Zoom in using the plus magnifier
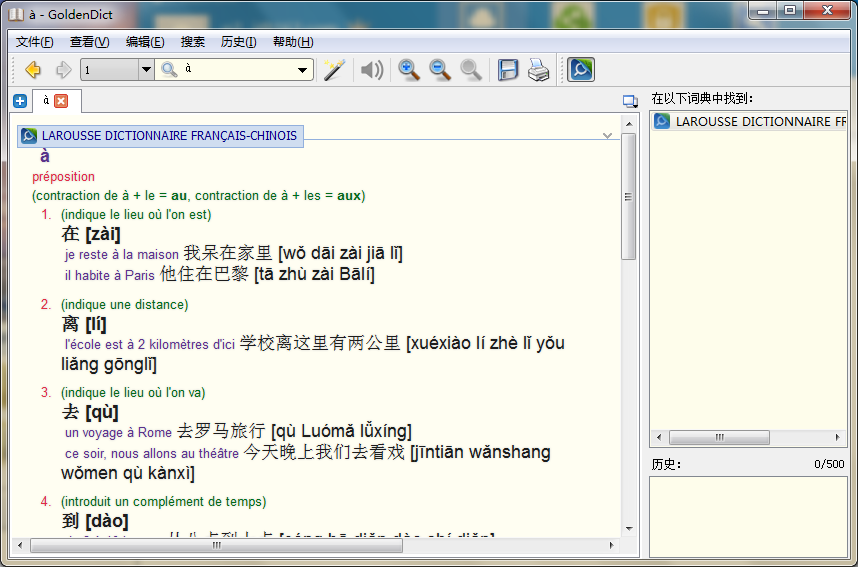The image size is (858, 567). point(409,70)
